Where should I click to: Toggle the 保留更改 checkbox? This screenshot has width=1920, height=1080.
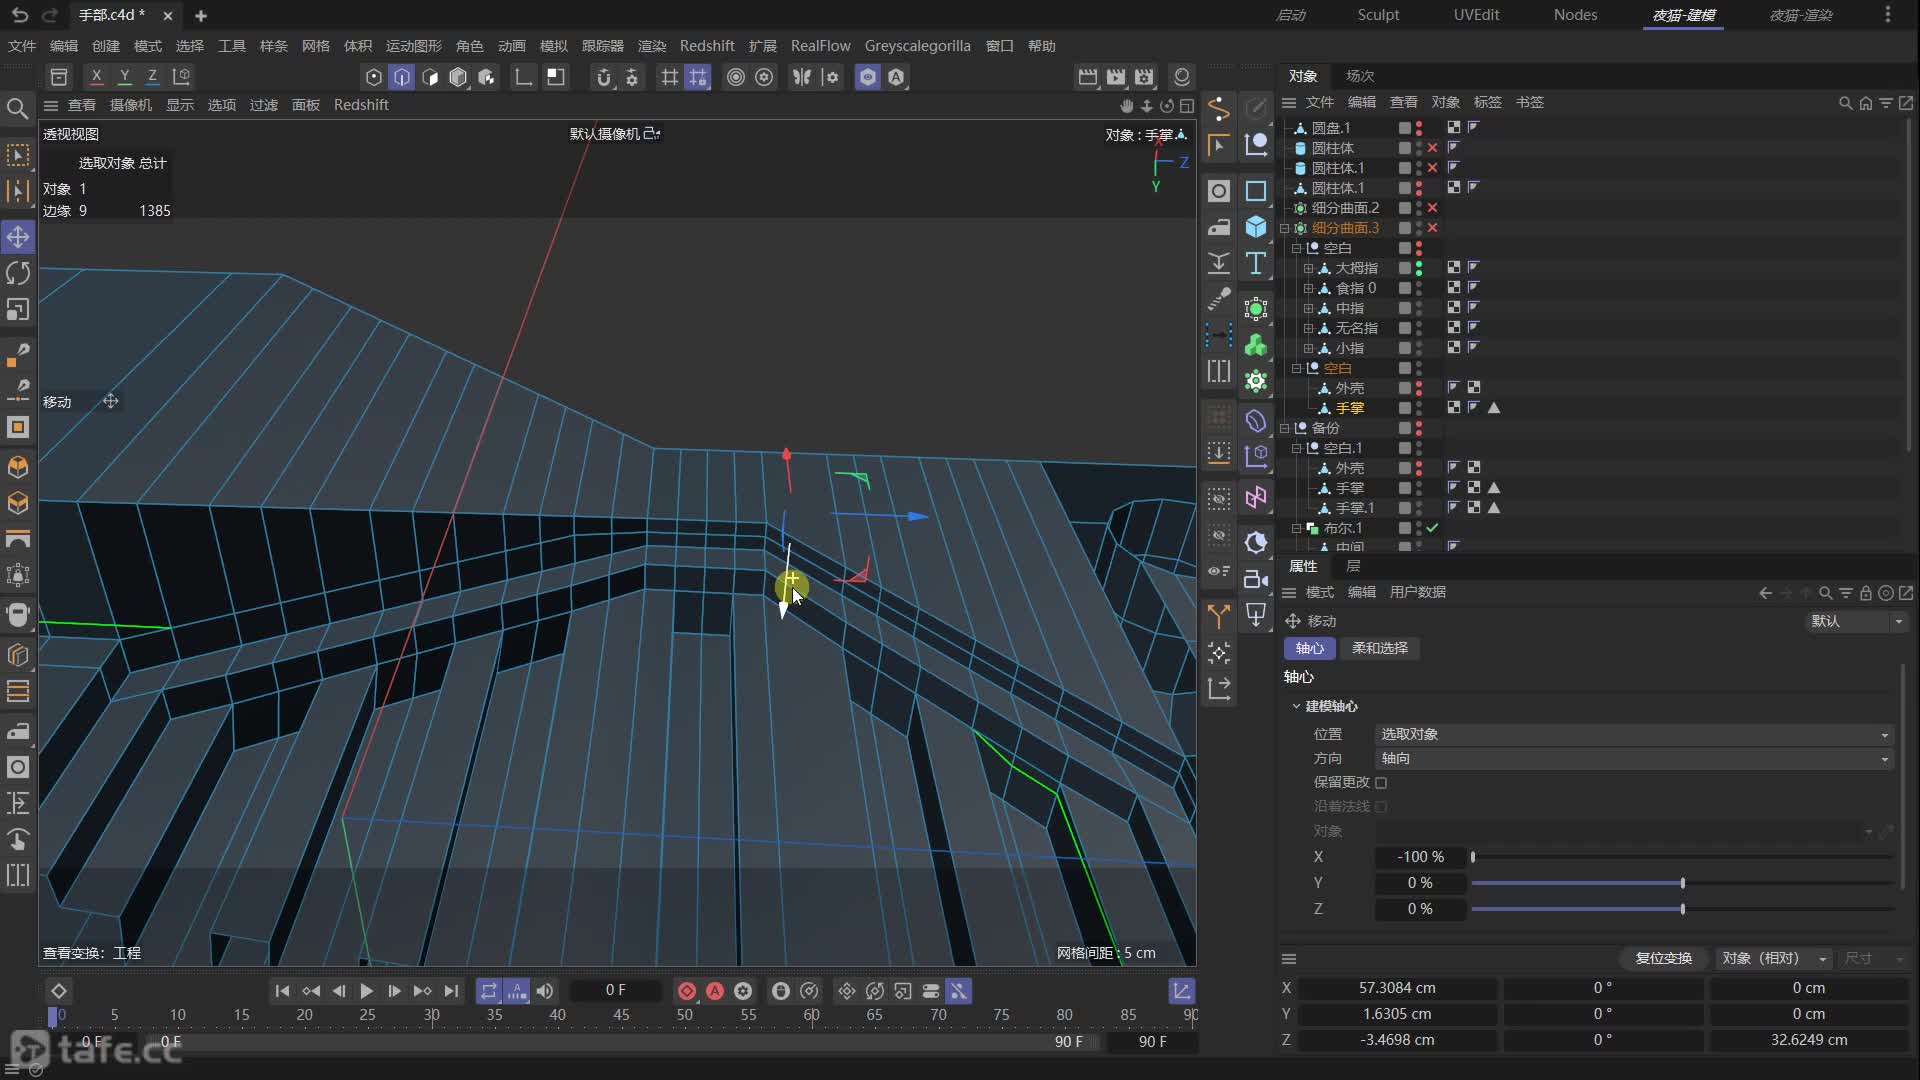pos(1381,782)
